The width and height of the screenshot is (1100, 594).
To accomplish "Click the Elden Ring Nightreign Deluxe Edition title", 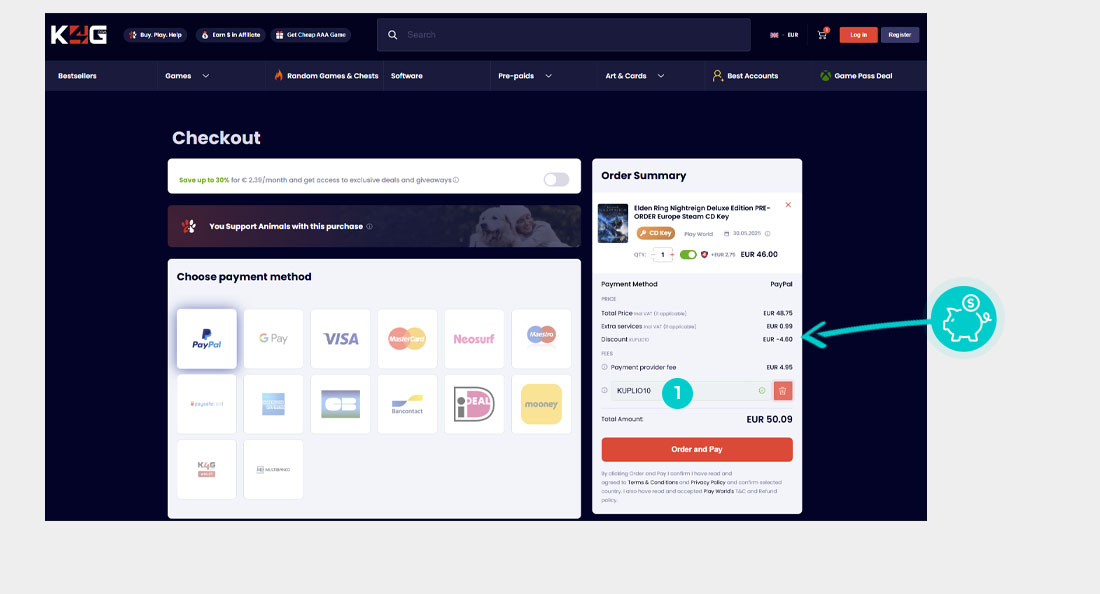I will 702,212.
